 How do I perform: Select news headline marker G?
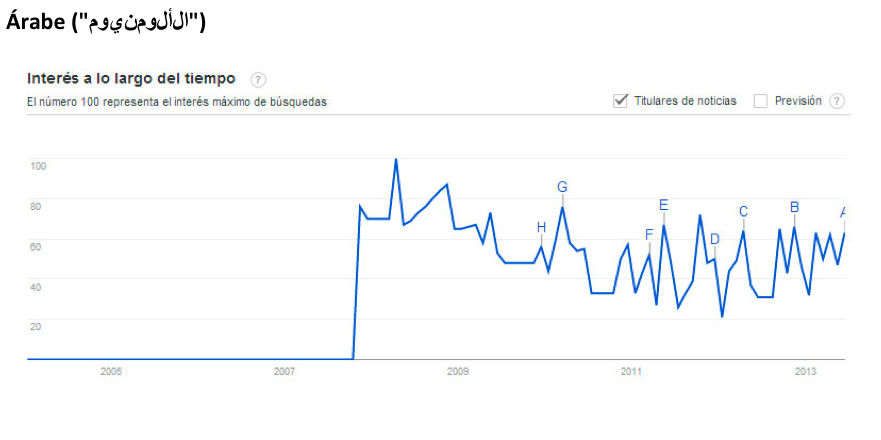click(562, 187)
